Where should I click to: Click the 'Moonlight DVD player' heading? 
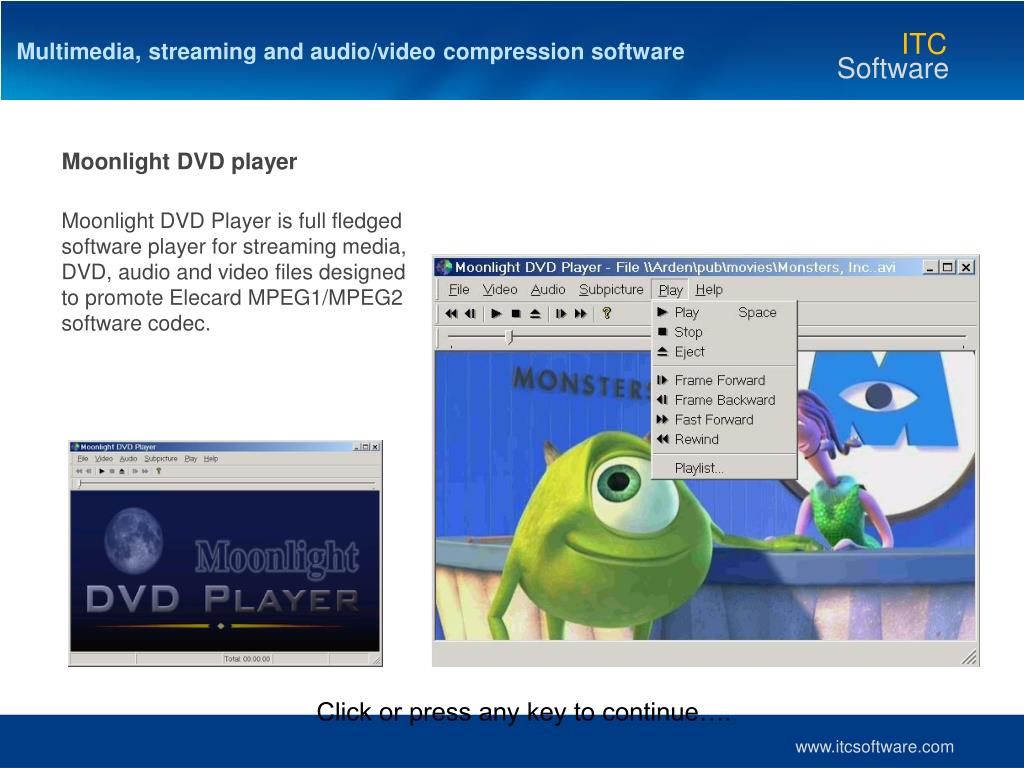(x=180, y=161)
